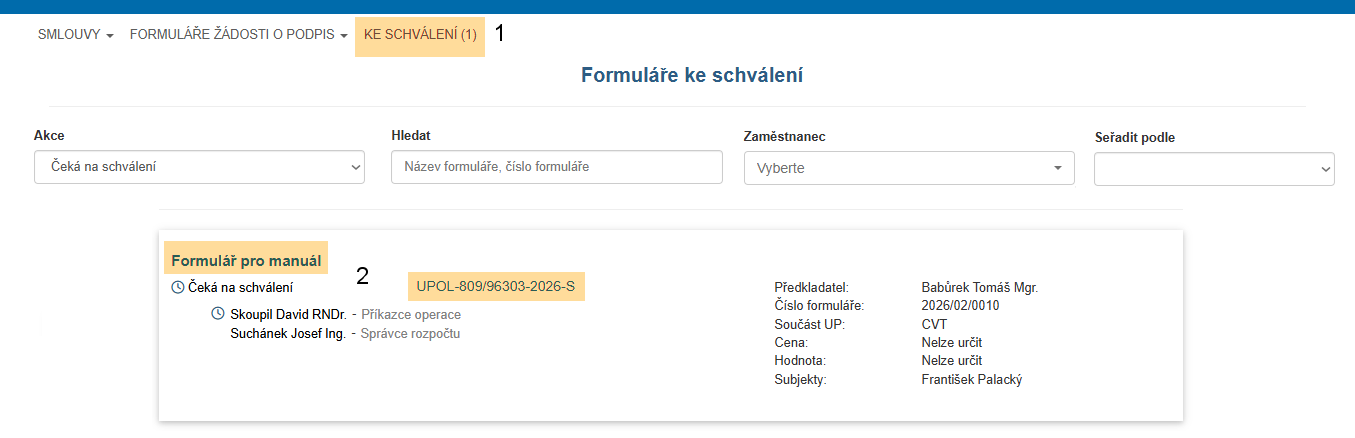Click subject František Palacký
The image size is (1355, 438).
(972, 379)
